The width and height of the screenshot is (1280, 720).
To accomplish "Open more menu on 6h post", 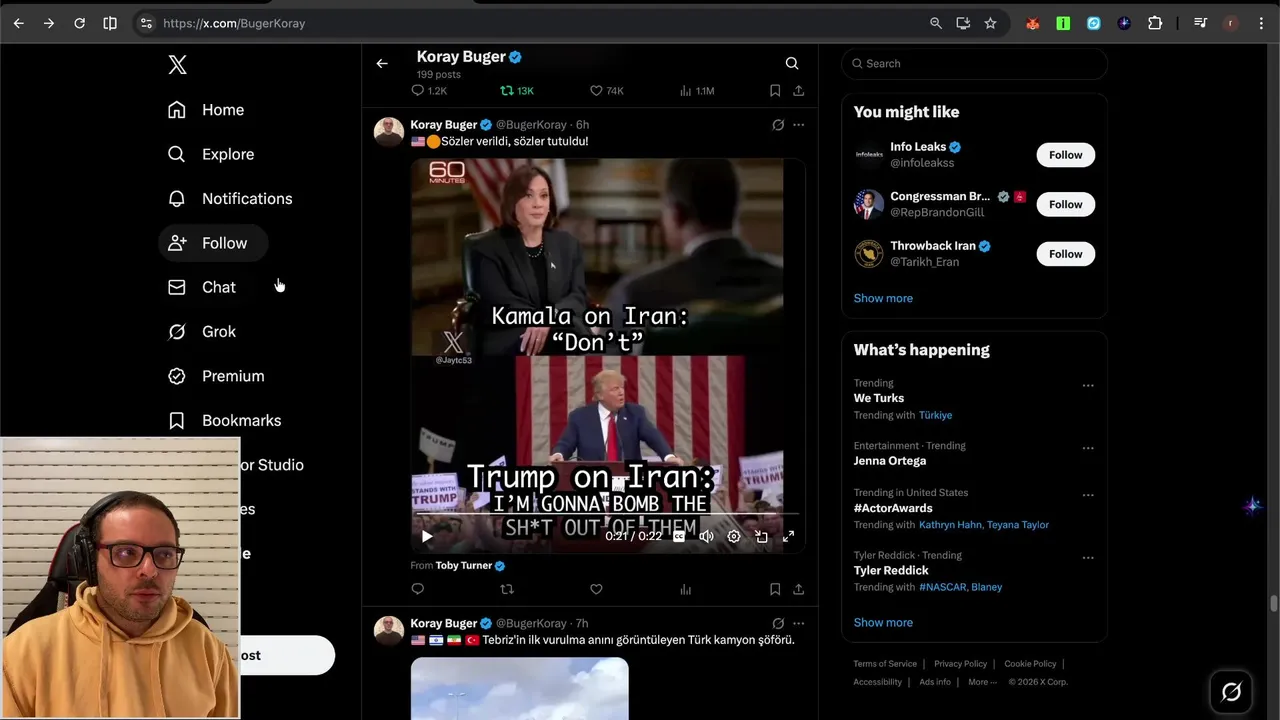I will click(798, 125).
